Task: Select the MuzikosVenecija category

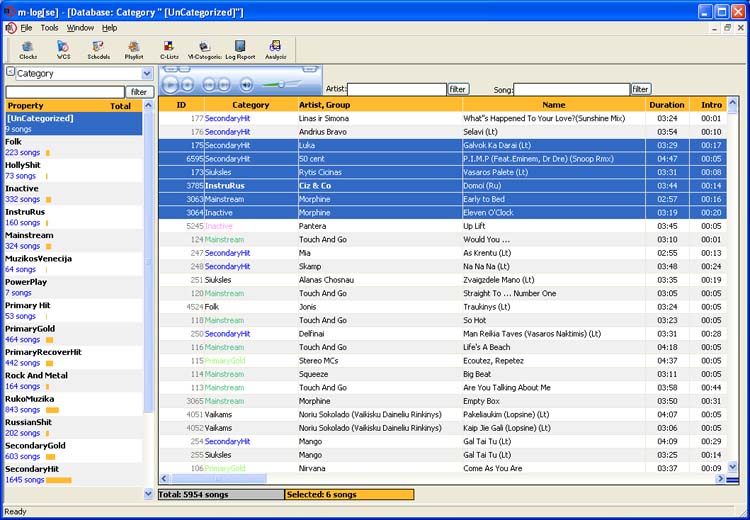Action: pyautogui.click(x=74, y=264)
